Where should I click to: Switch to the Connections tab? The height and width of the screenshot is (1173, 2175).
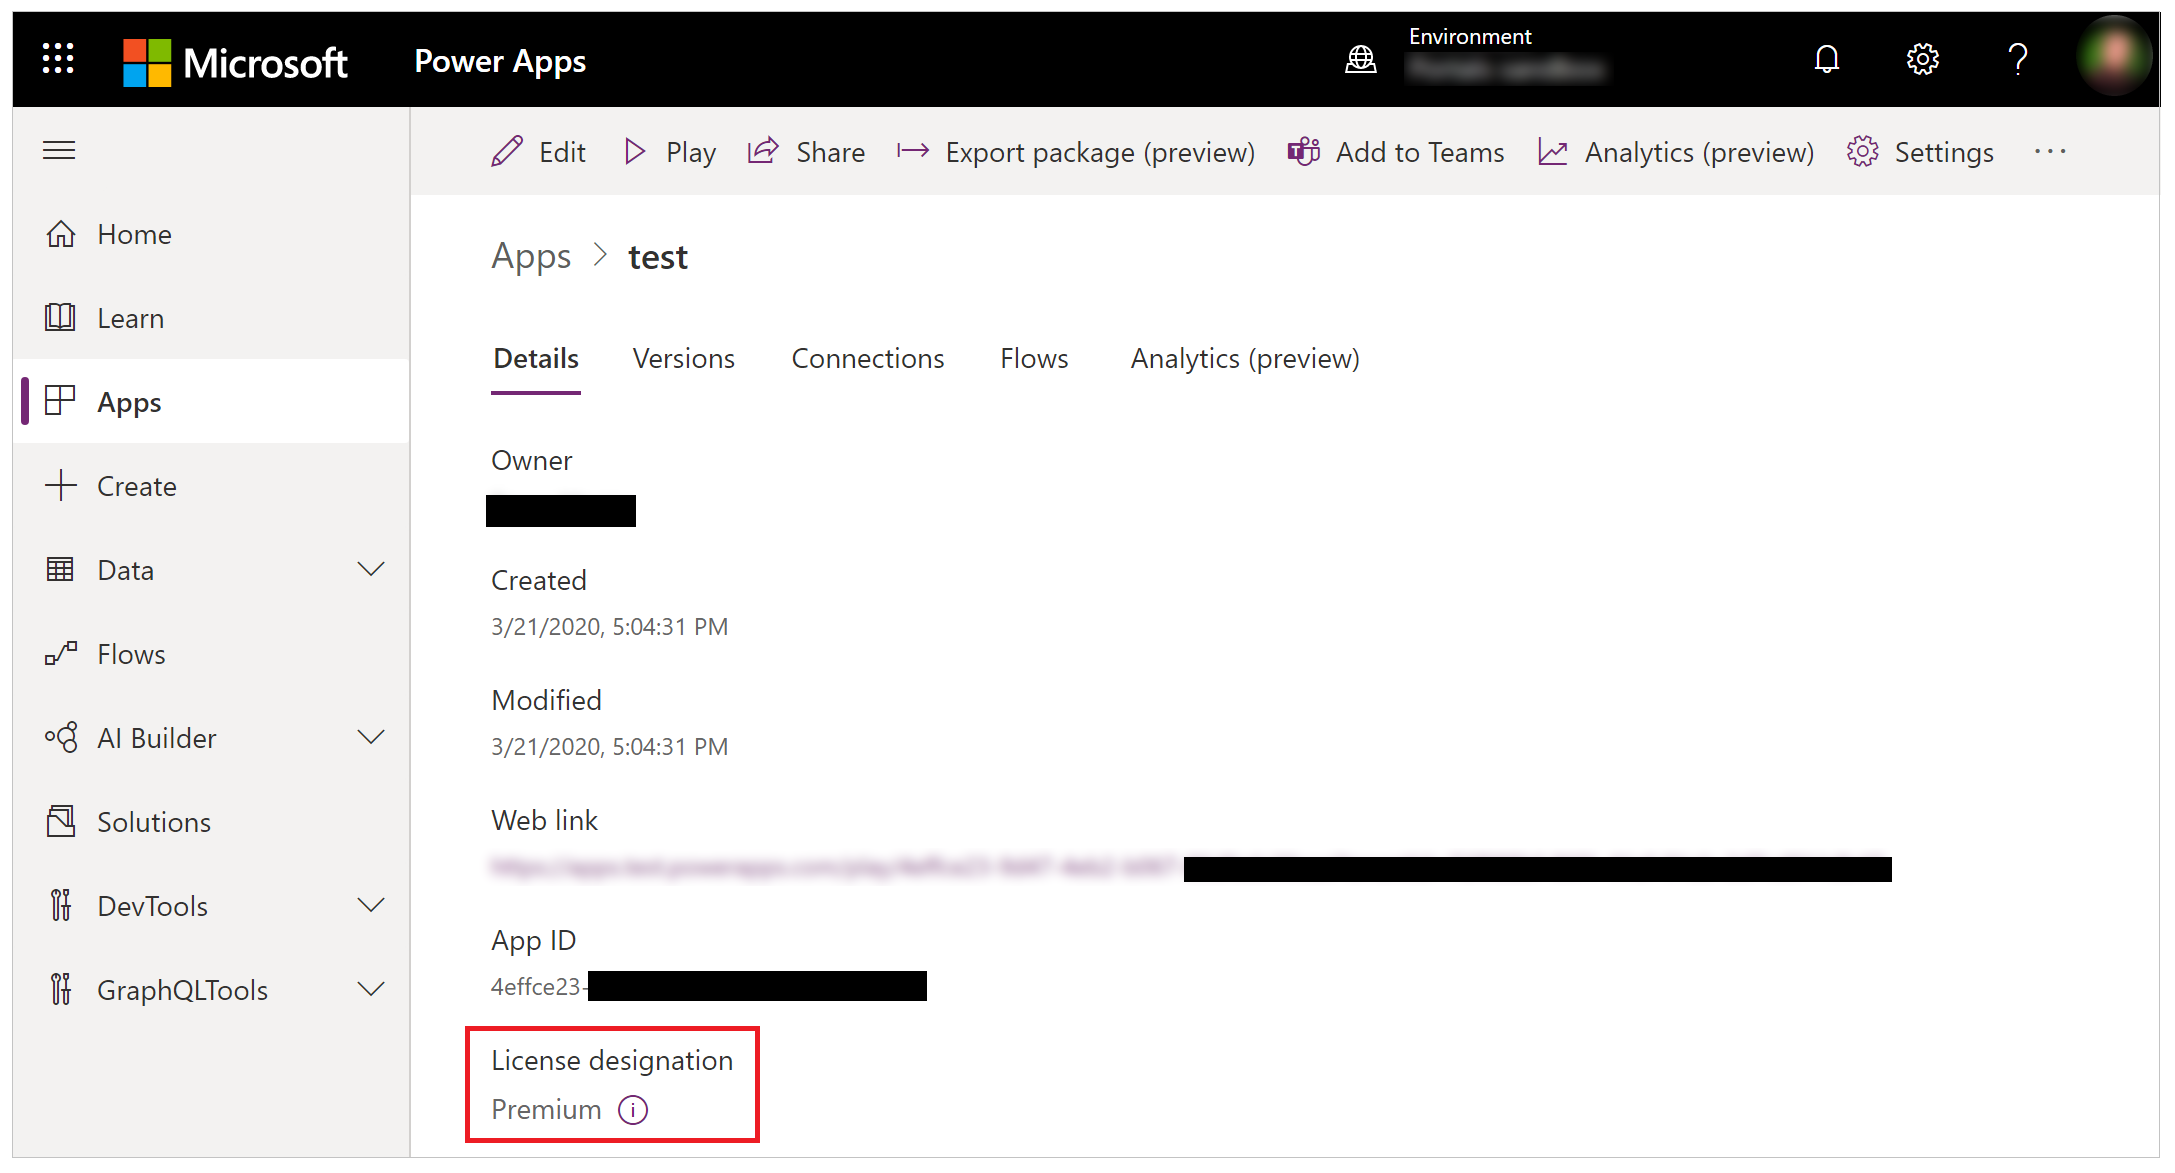coord(869,358)
